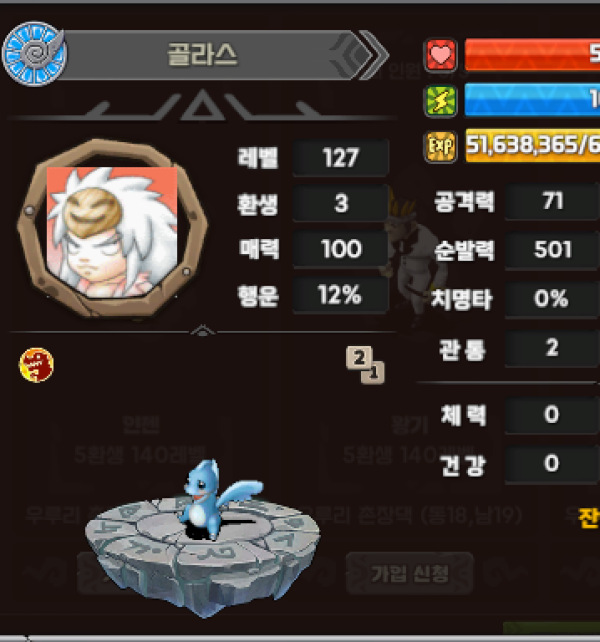Click the 가입 신청 button
The height and width of the screenshot is (642, 600).
click(410, 573)
